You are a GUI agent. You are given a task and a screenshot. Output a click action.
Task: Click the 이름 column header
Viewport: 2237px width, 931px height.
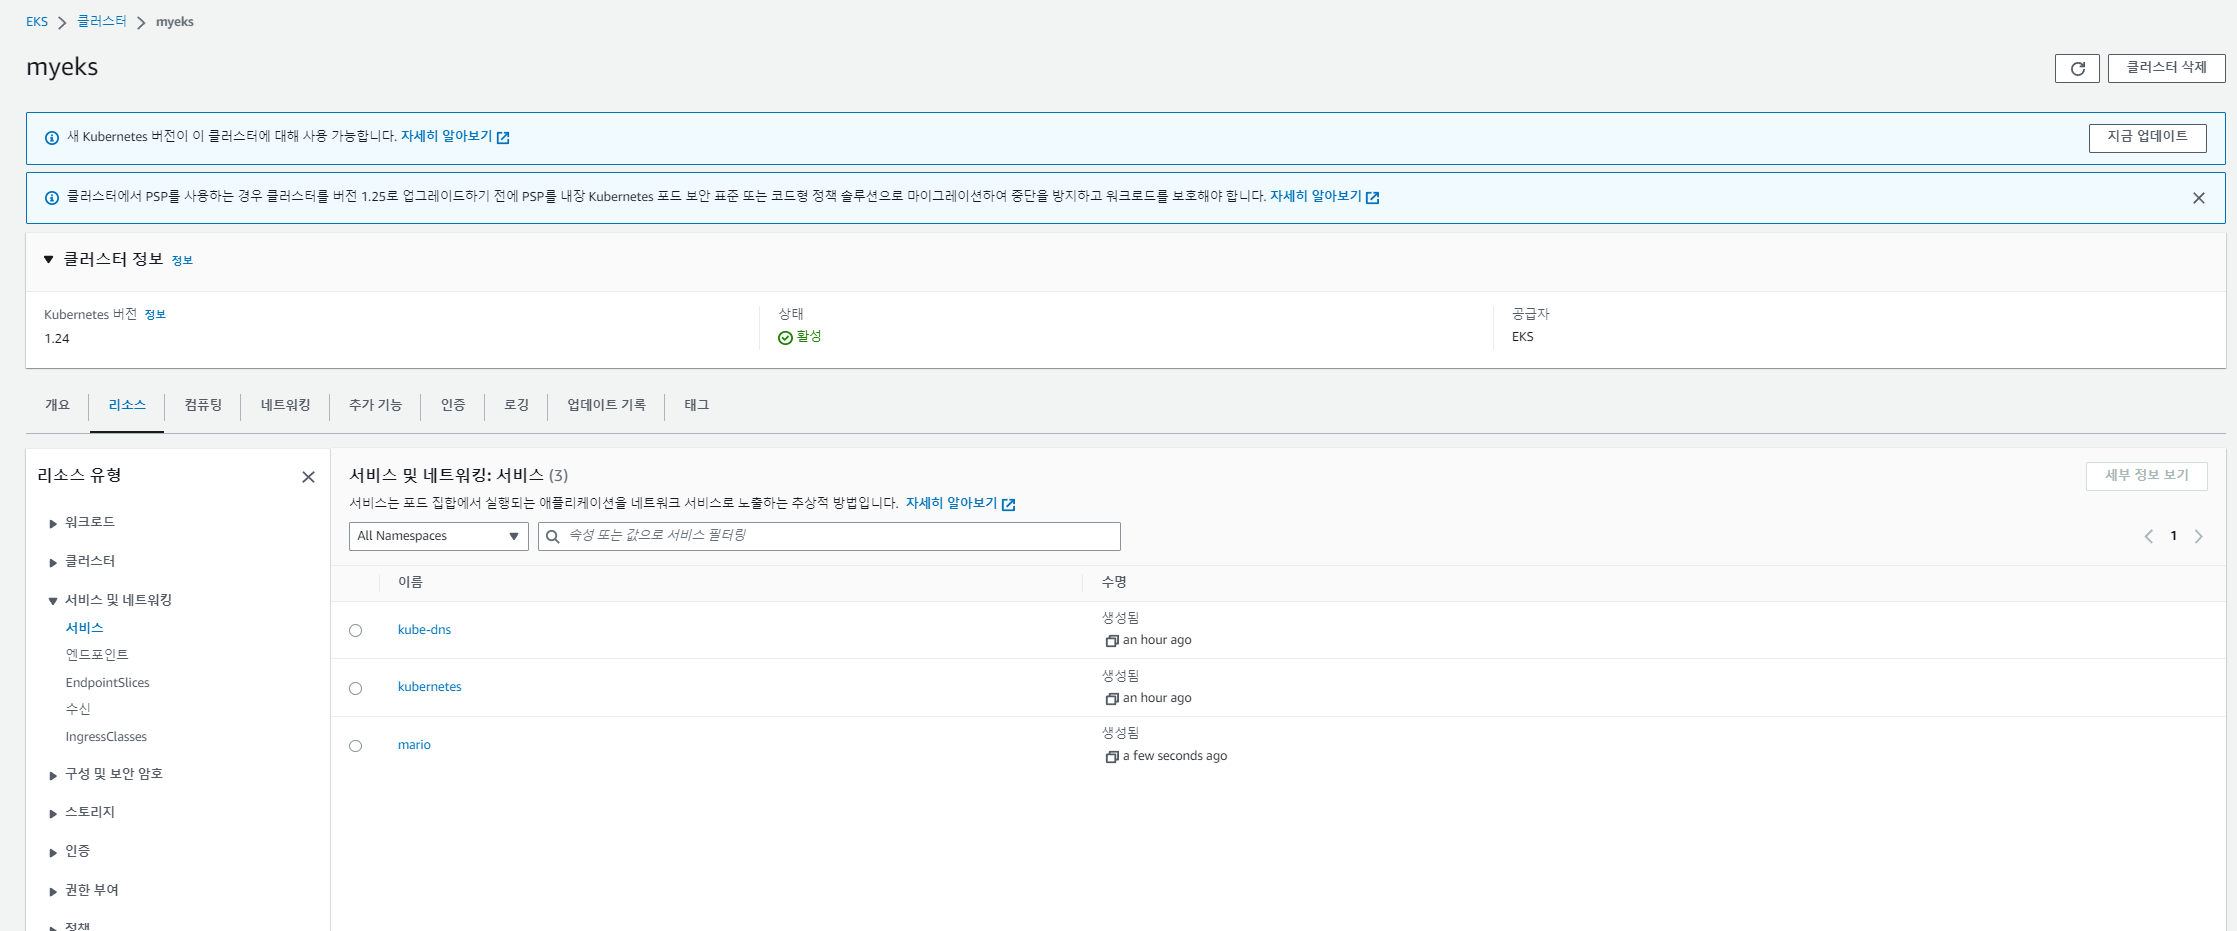click(410, 582)
